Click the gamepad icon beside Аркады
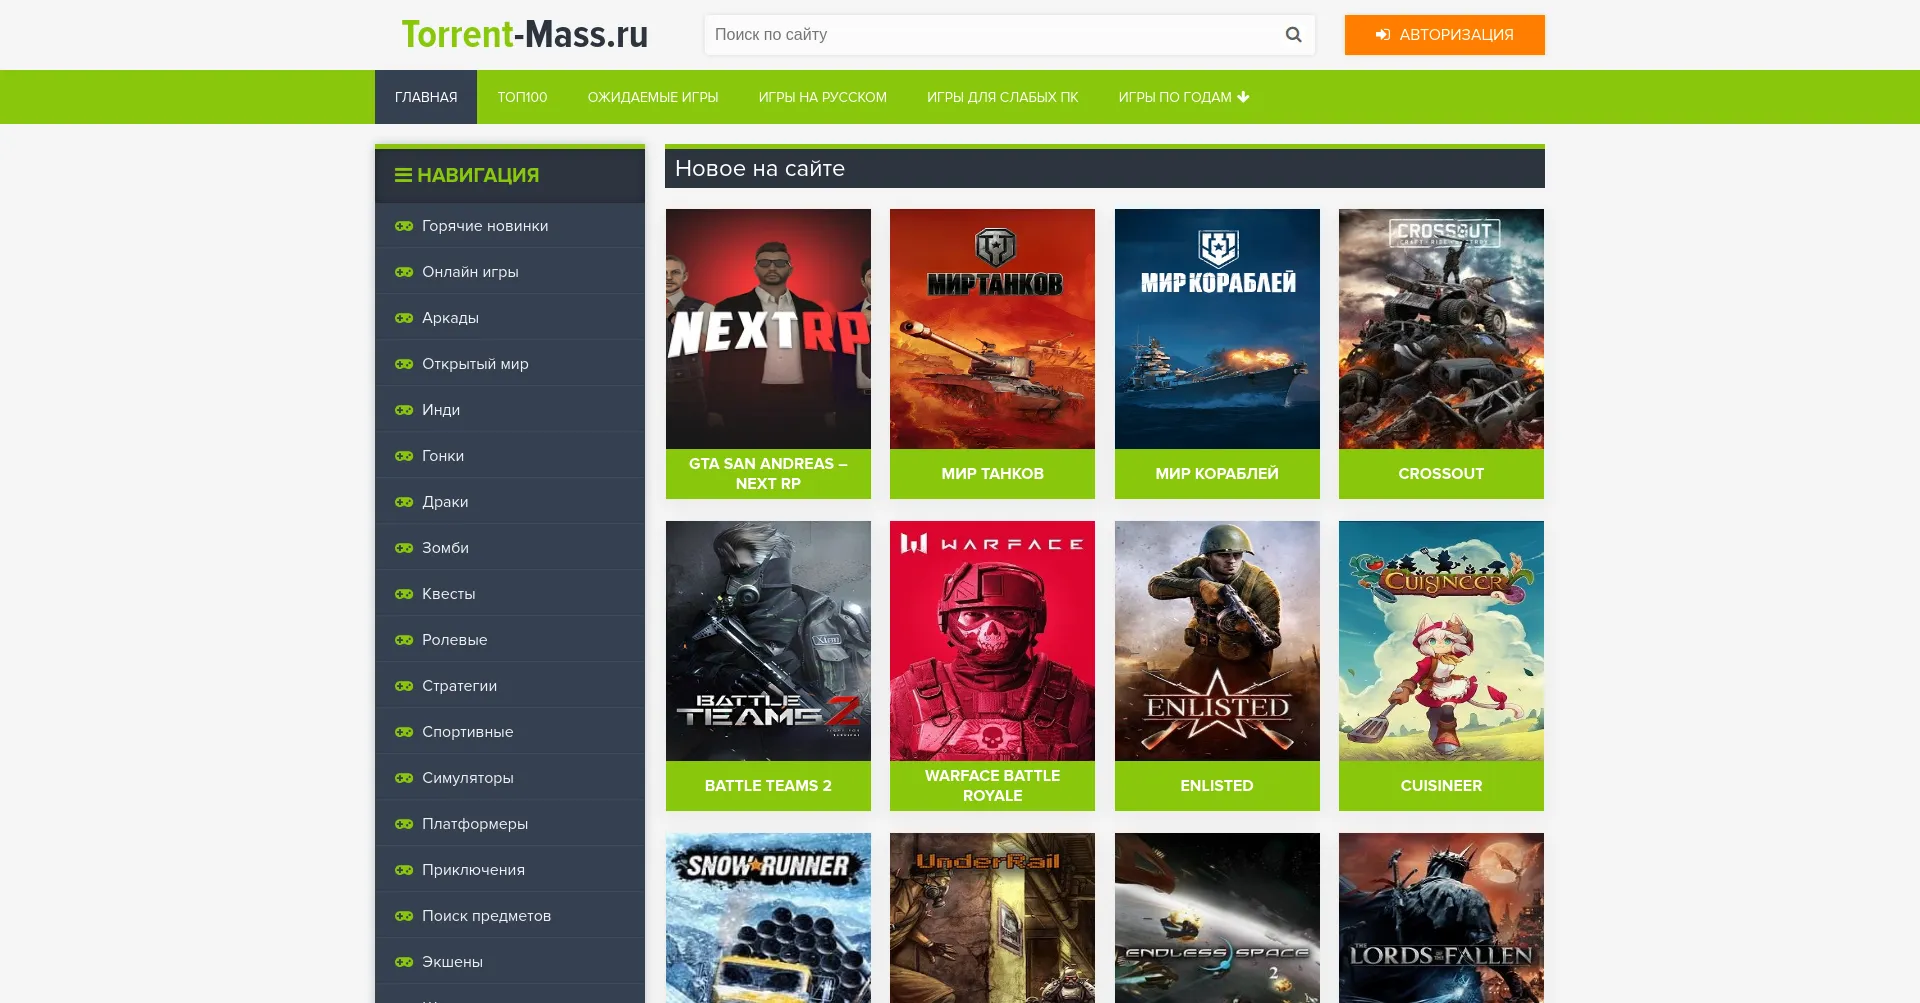Screen dimensions: 1920x1003 pyautogui.click(x=404, y=318)
